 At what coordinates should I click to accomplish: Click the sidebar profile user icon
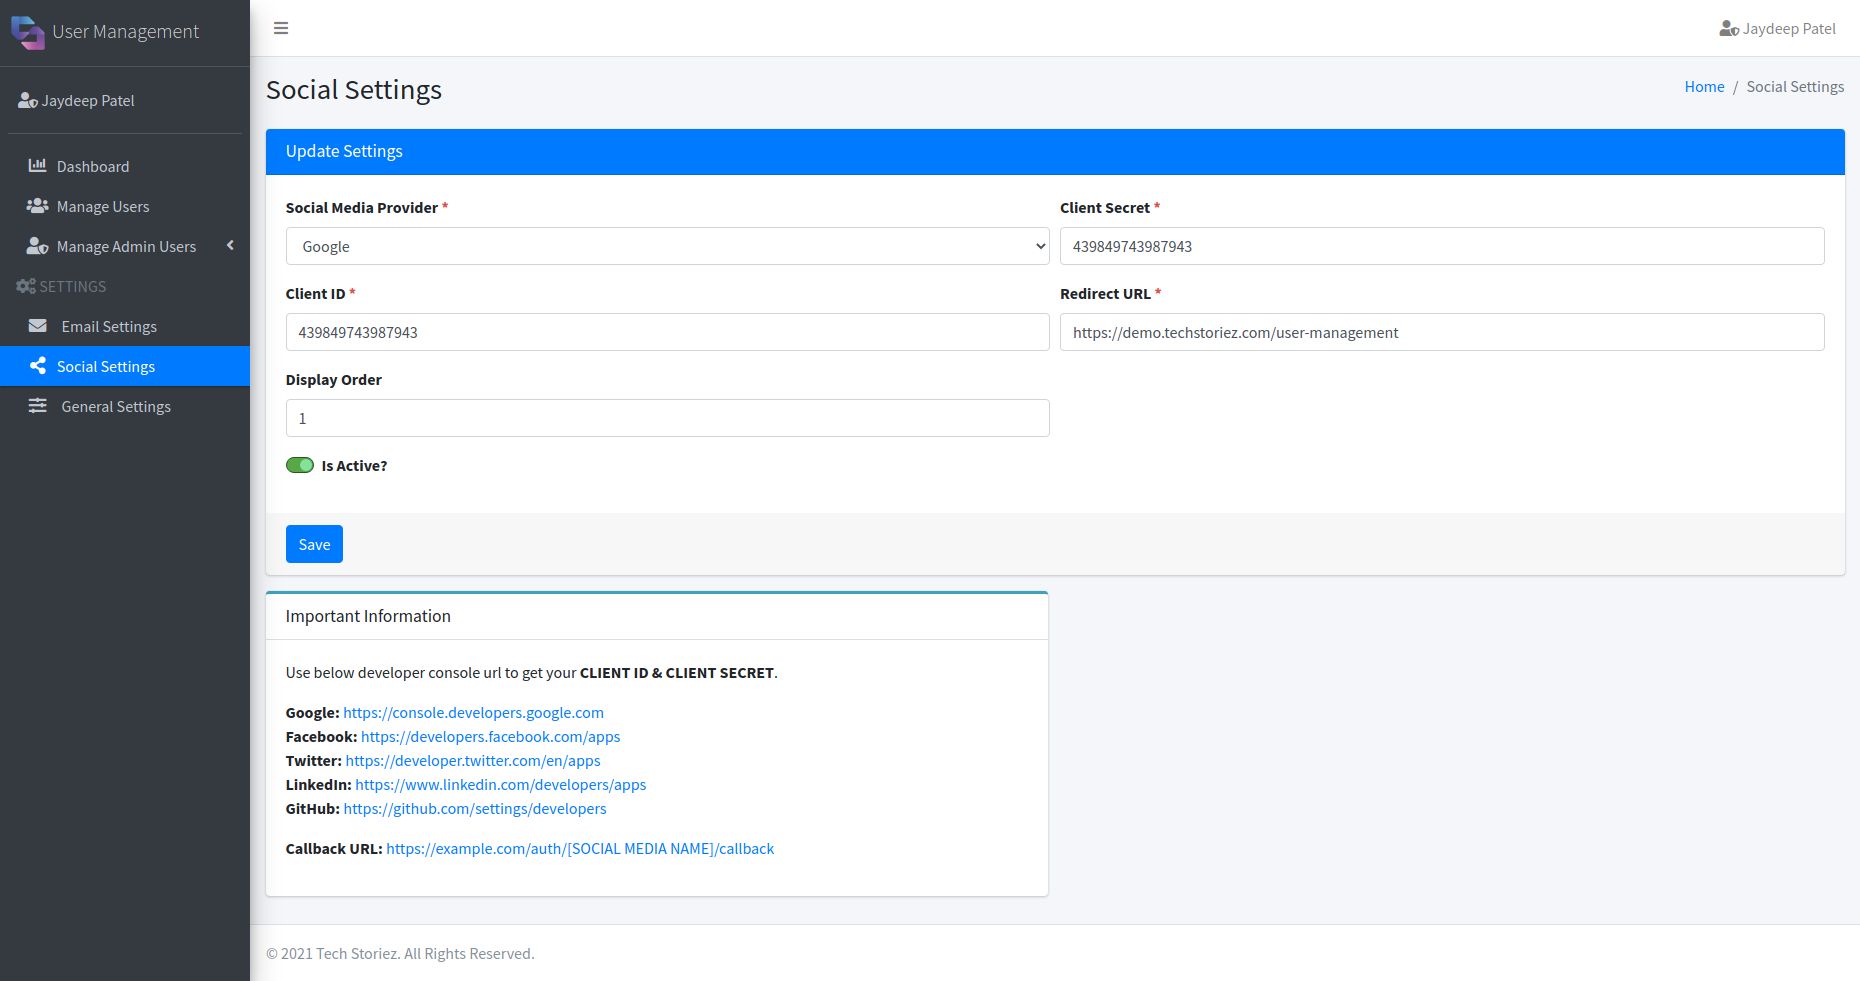click(28, 100)
